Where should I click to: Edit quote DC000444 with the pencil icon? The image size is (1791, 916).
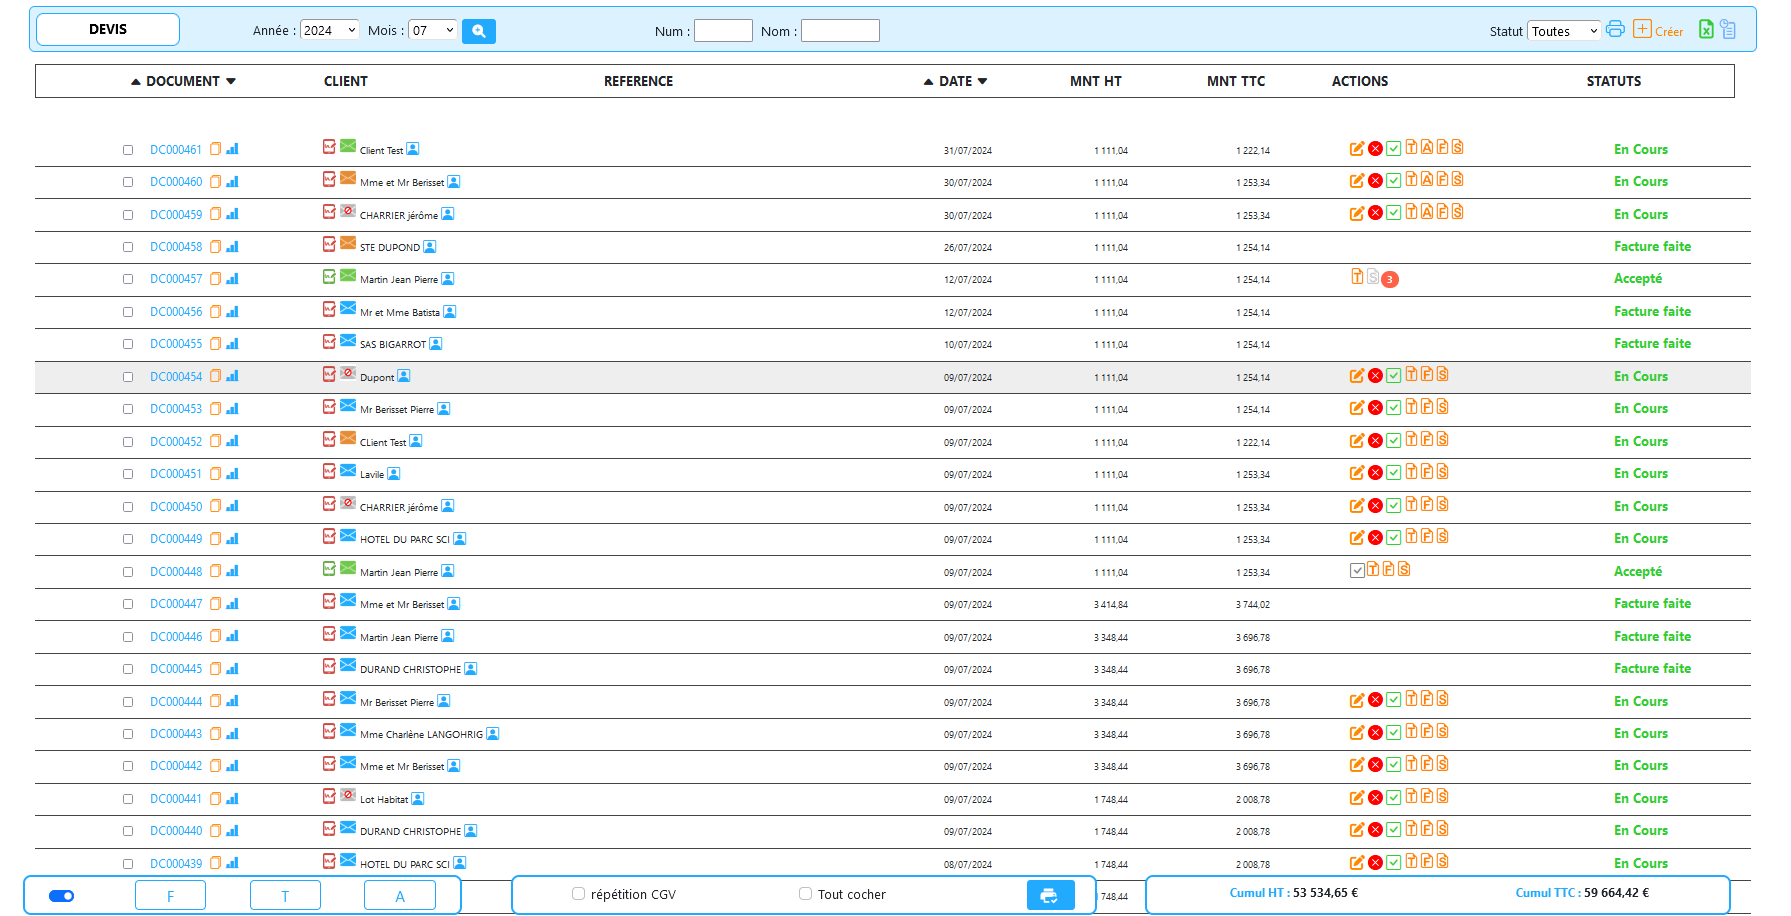click(x=1357, y=701)
